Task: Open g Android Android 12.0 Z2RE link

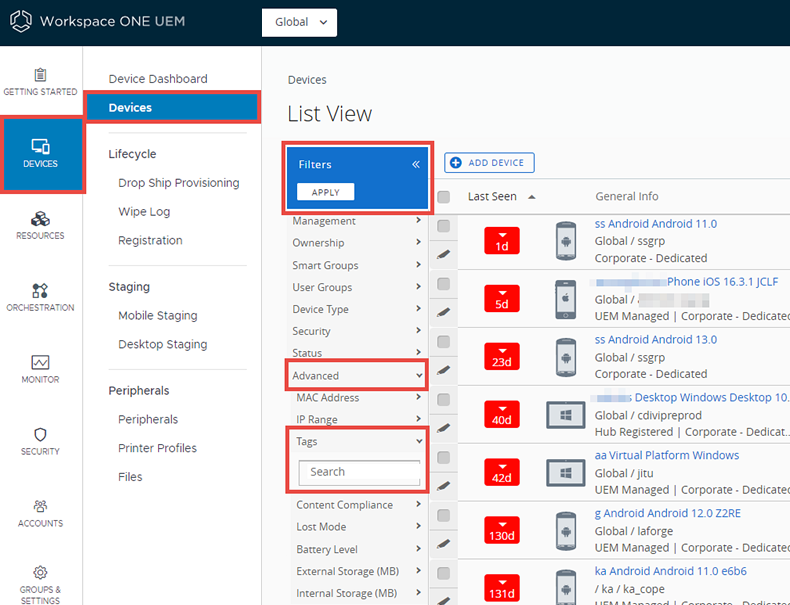Action: coord(668,513)
